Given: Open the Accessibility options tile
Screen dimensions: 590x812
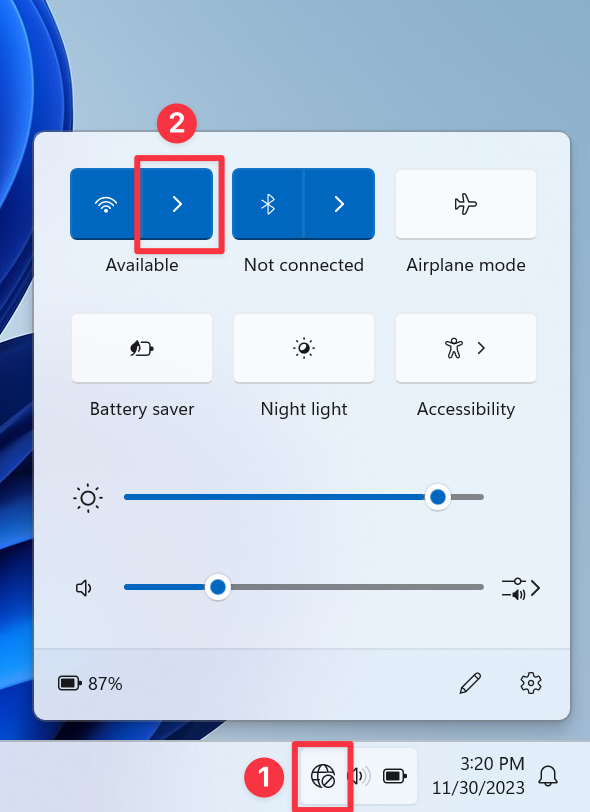Looking at the screenshot, I should pos(466,348).
